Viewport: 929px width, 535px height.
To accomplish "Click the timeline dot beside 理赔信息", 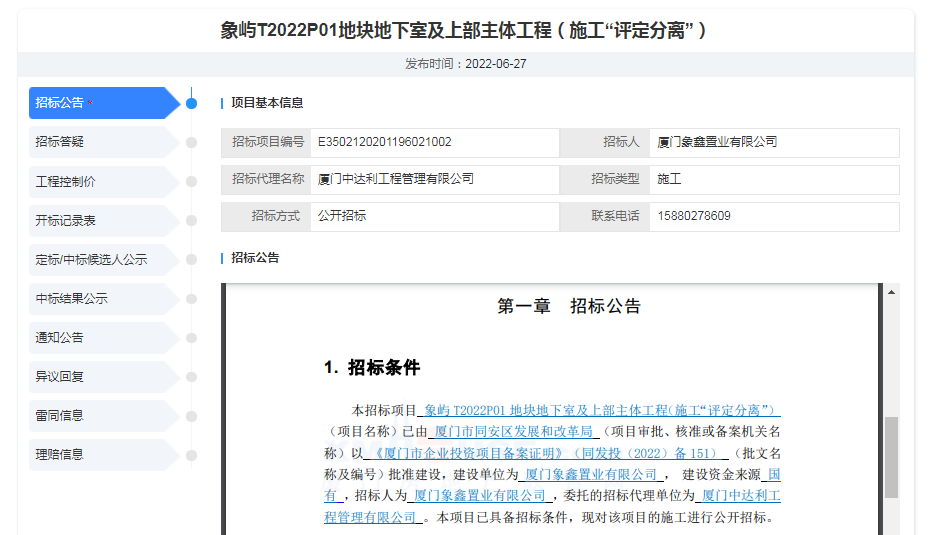I will [x=191, y=455].
